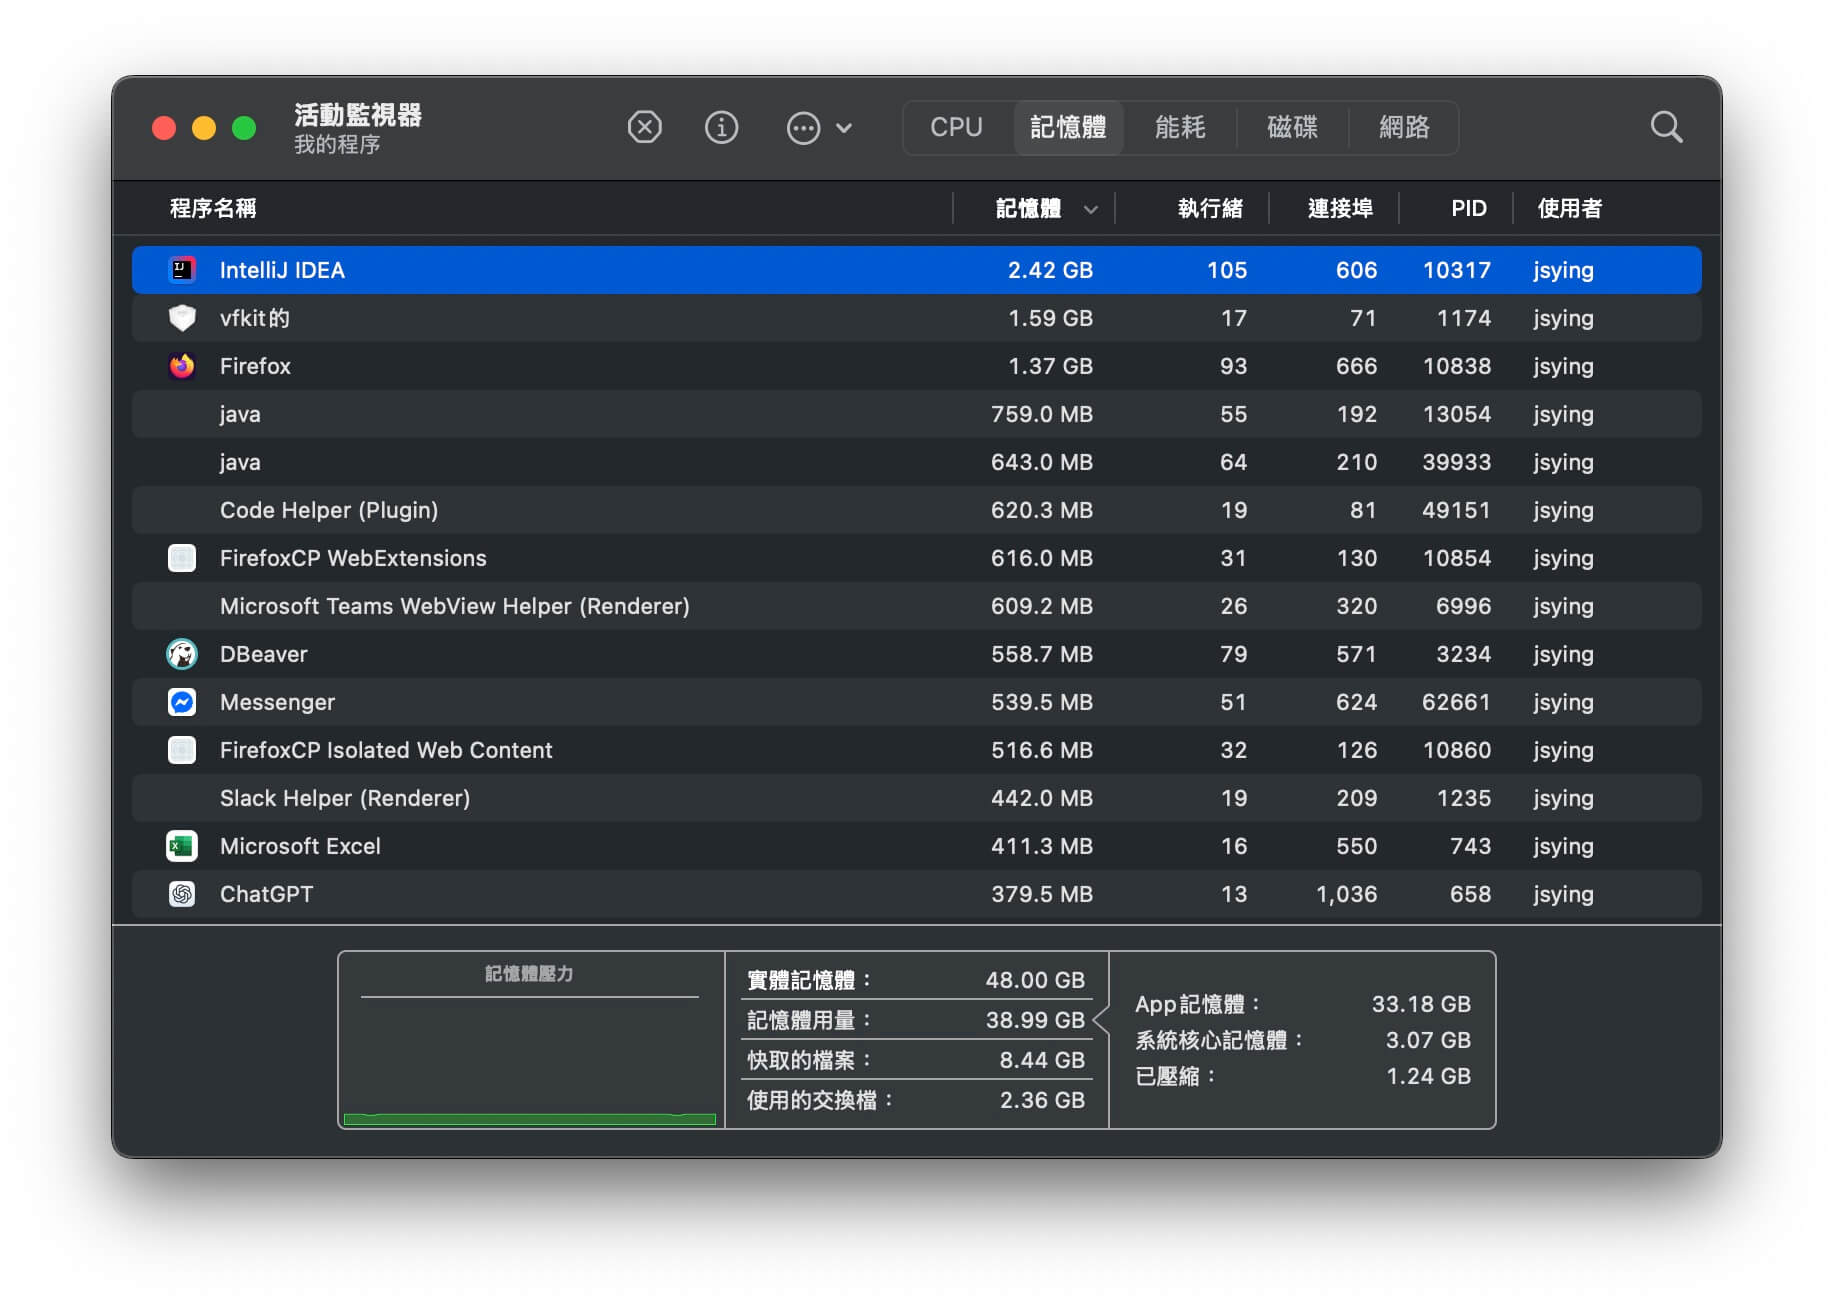
Task: Open the 磁碟 tab
Action: pos(1292,127)
